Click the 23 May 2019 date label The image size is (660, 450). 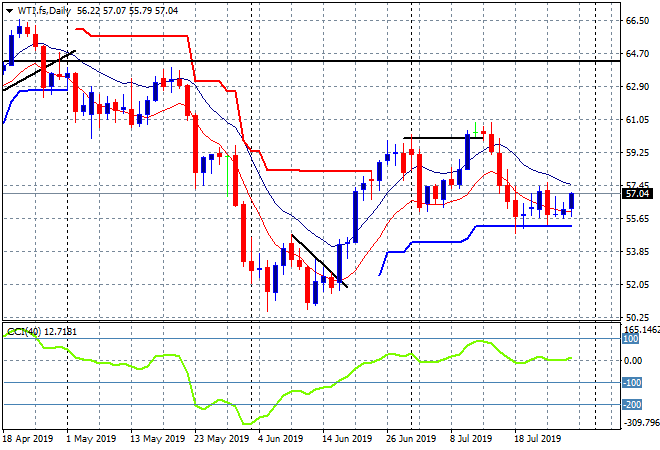click(221, 439)
